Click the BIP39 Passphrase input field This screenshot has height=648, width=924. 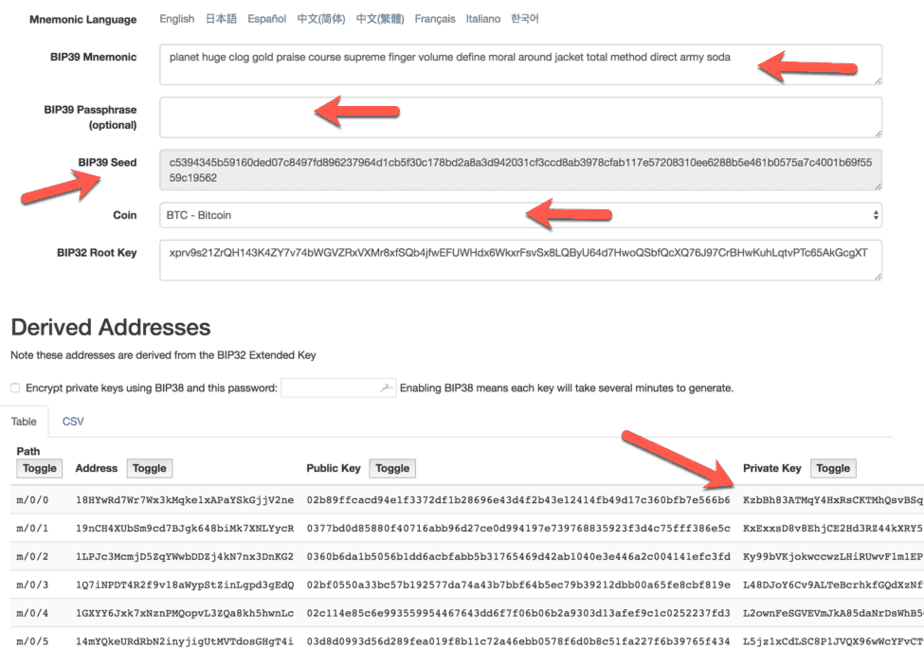(x=520, y=117)
